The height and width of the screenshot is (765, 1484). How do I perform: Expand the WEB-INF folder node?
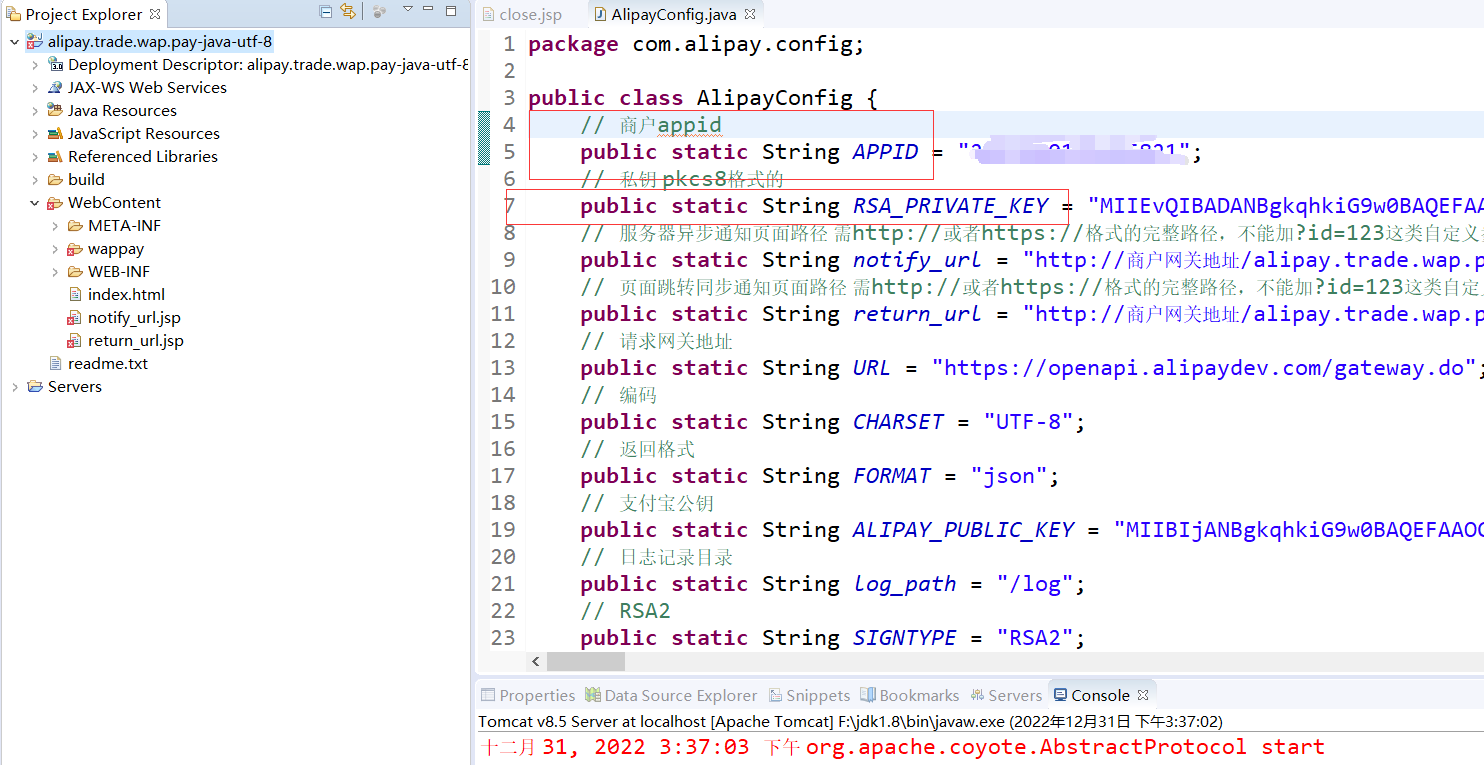[x=55, y=272]
